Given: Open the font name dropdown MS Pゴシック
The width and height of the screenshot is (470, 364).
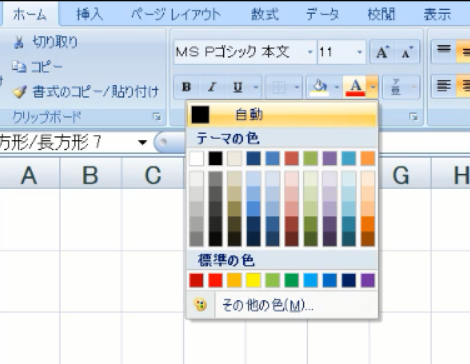Looking at the screenshot, I should click(x=310, y=52).
